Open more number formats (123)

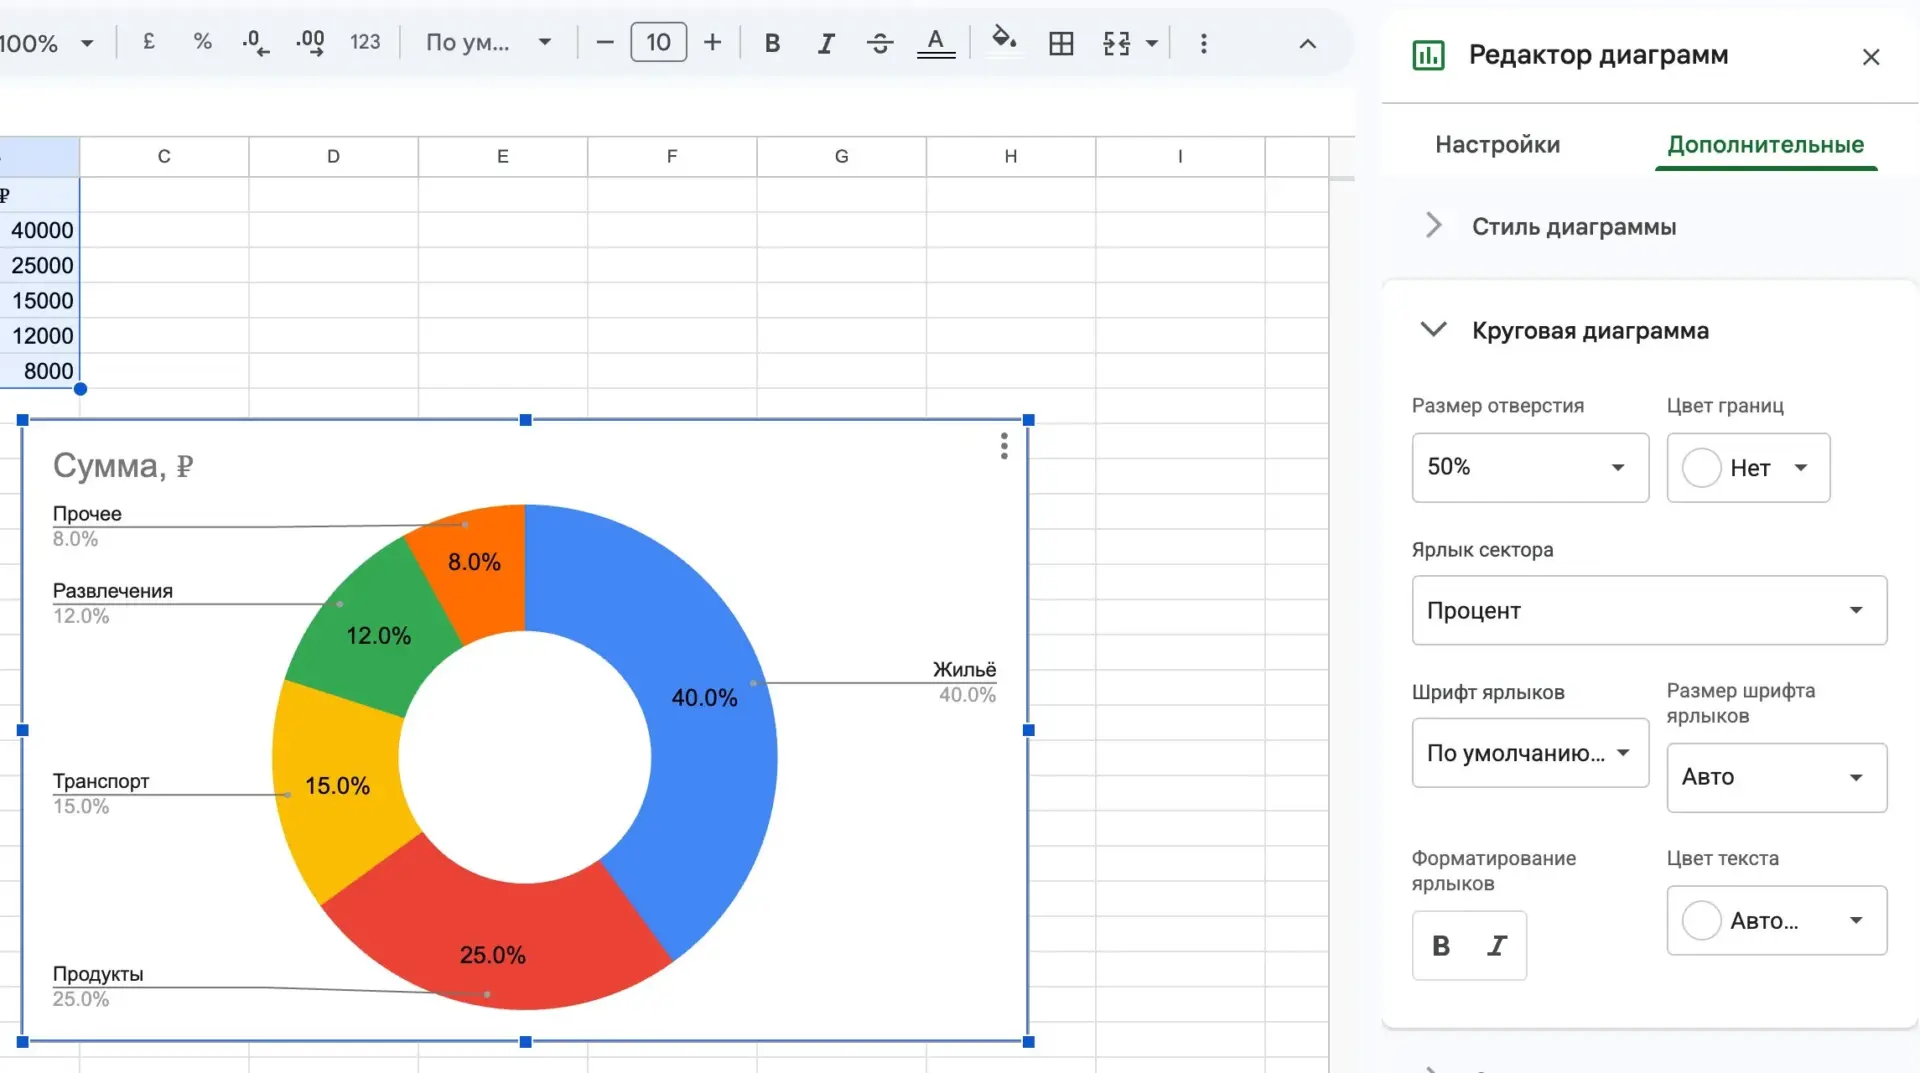coord(365,42)
